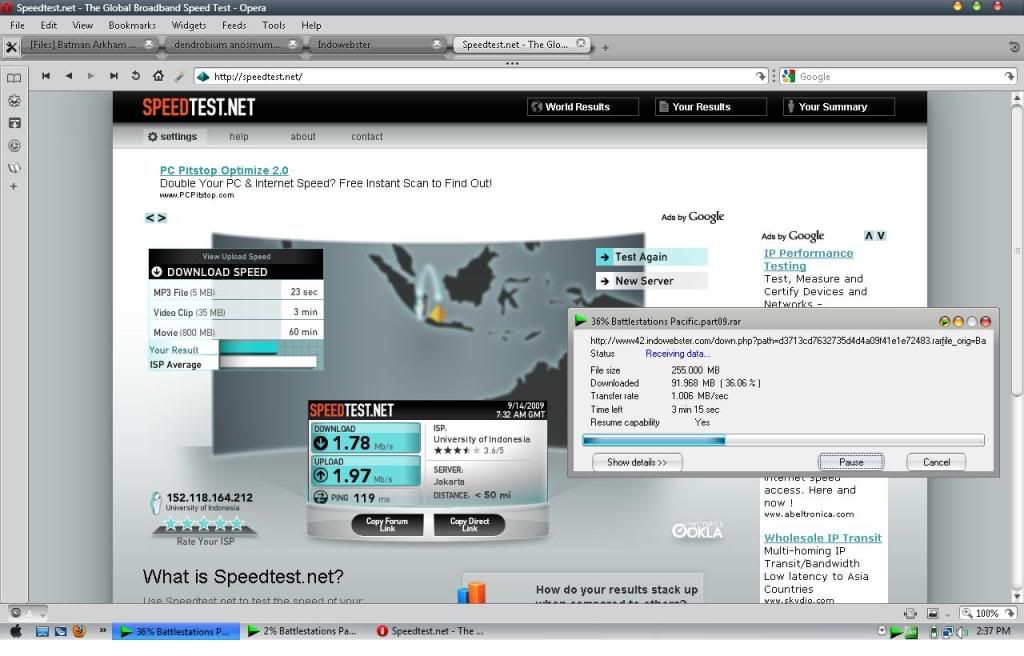Reload the Speedtest page
This screenshot has width=1024, height=656.
coord(136,76)
